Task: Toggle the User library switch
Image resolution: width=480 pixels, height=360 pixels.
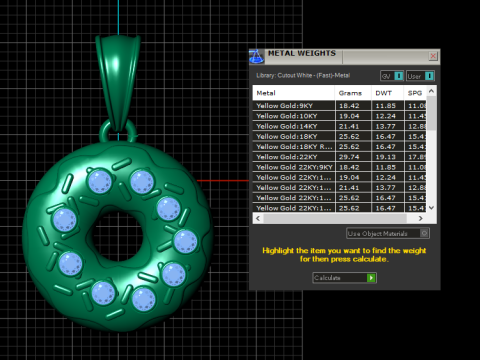Action: click(420, 76)
